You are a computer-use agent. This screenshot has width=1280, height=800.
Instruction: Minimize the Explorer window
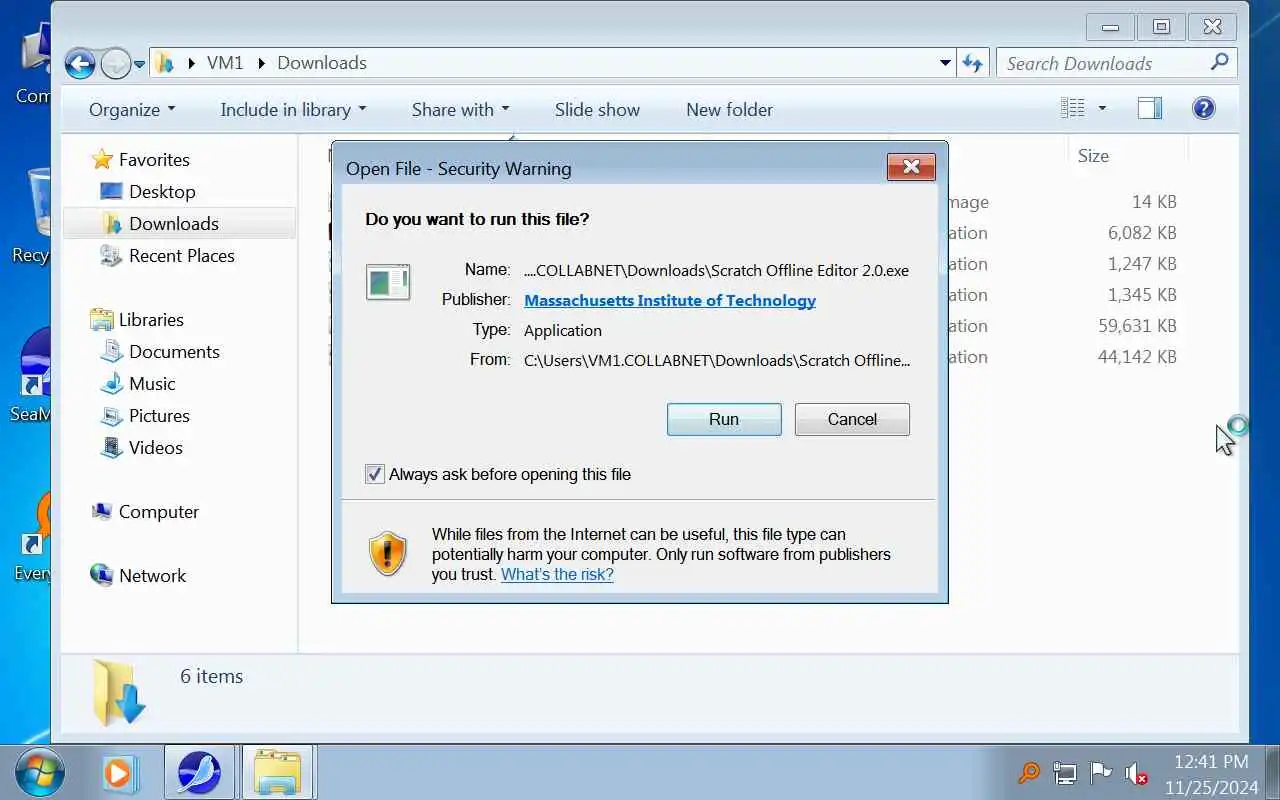click(x=1109, y=27)
